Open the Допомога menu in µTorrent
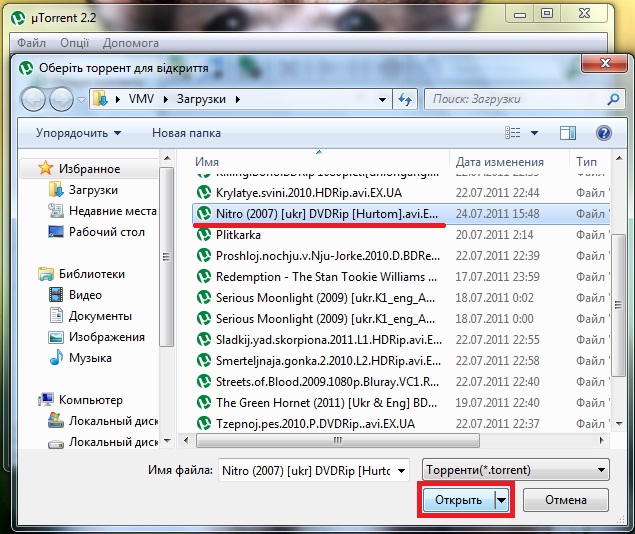Screen dimensions: 635x534 click(130, 43)
